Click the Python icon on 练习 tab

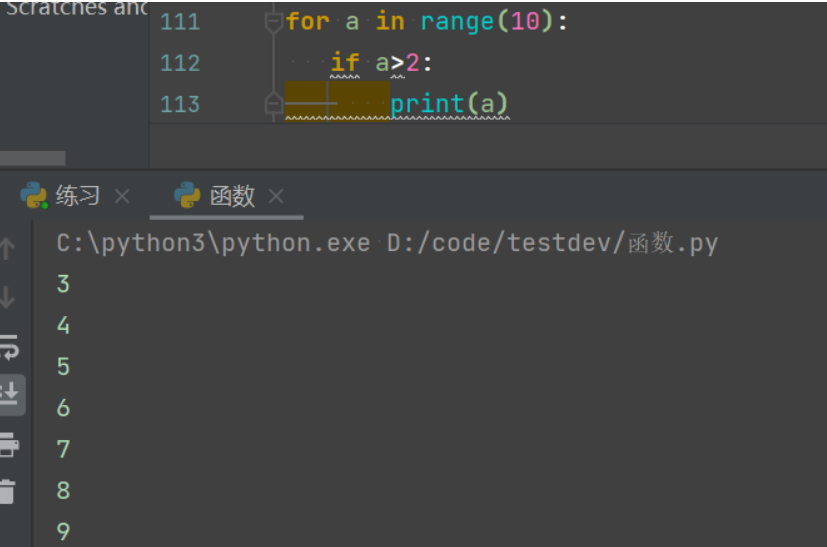pyautogui.click(x=34, y=196)
